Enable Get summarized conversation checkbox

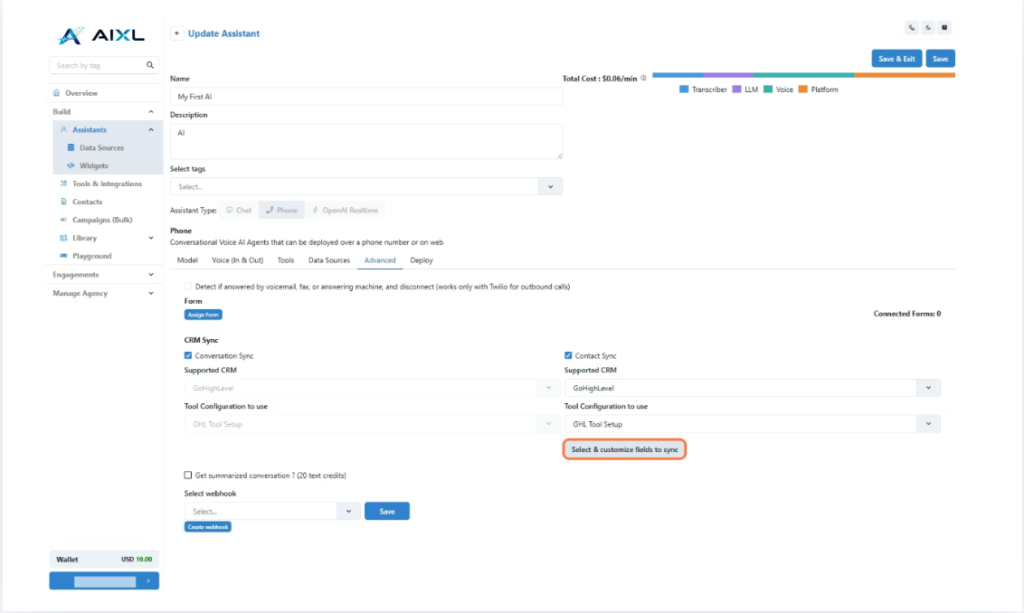[189, 475]
